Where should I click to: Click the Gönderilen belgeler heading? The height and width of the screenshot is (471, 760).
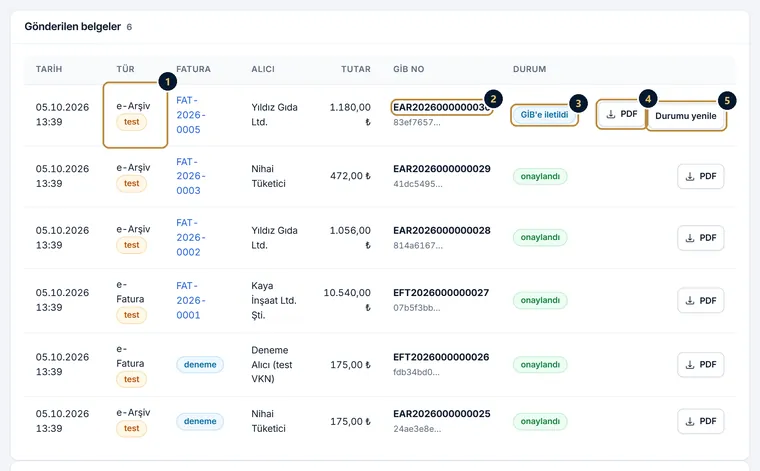point(73,27)
